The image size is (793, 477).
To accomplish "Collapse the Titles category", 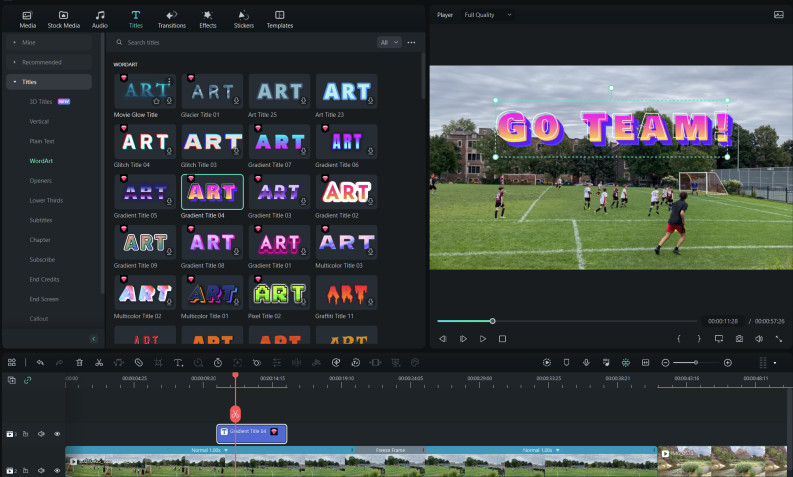I will (x=49, y=82).
